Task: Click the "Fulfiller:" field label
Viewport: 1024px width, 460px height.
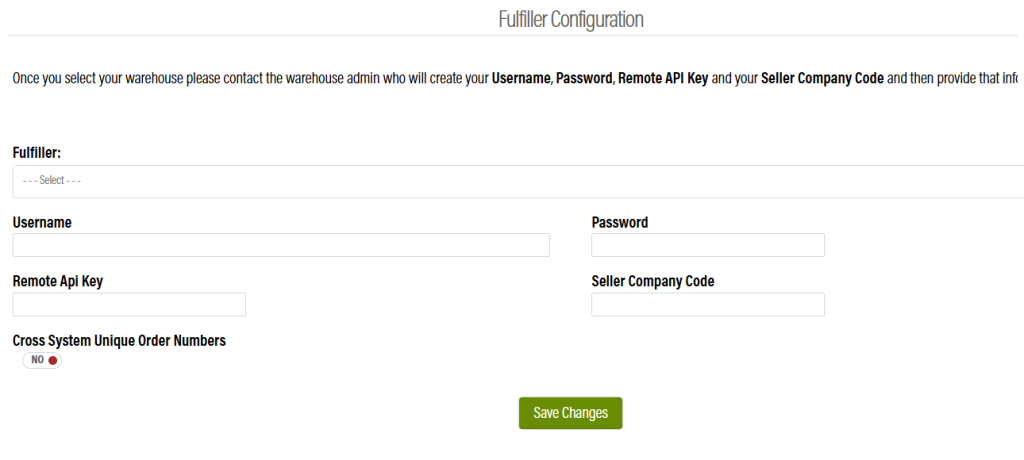Action: [x=37, y=152]
